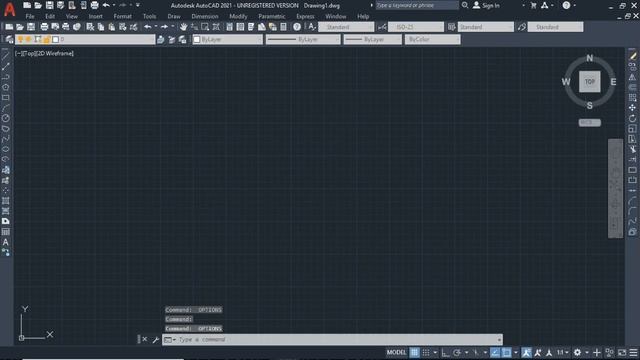Toggle the layer 0 on/off lightbulb
Screen dimensions: 640x360
click(20, 39)
